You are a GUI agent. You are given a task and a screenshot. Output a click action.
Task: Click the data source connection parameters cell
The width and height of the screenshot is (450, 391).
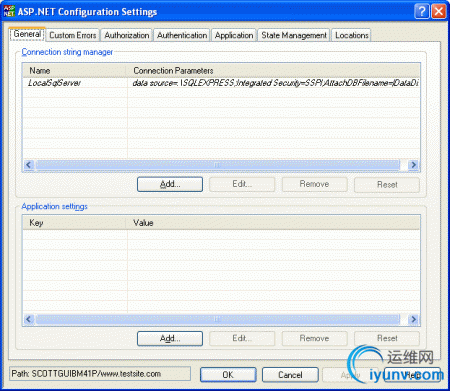click(274, 83)
